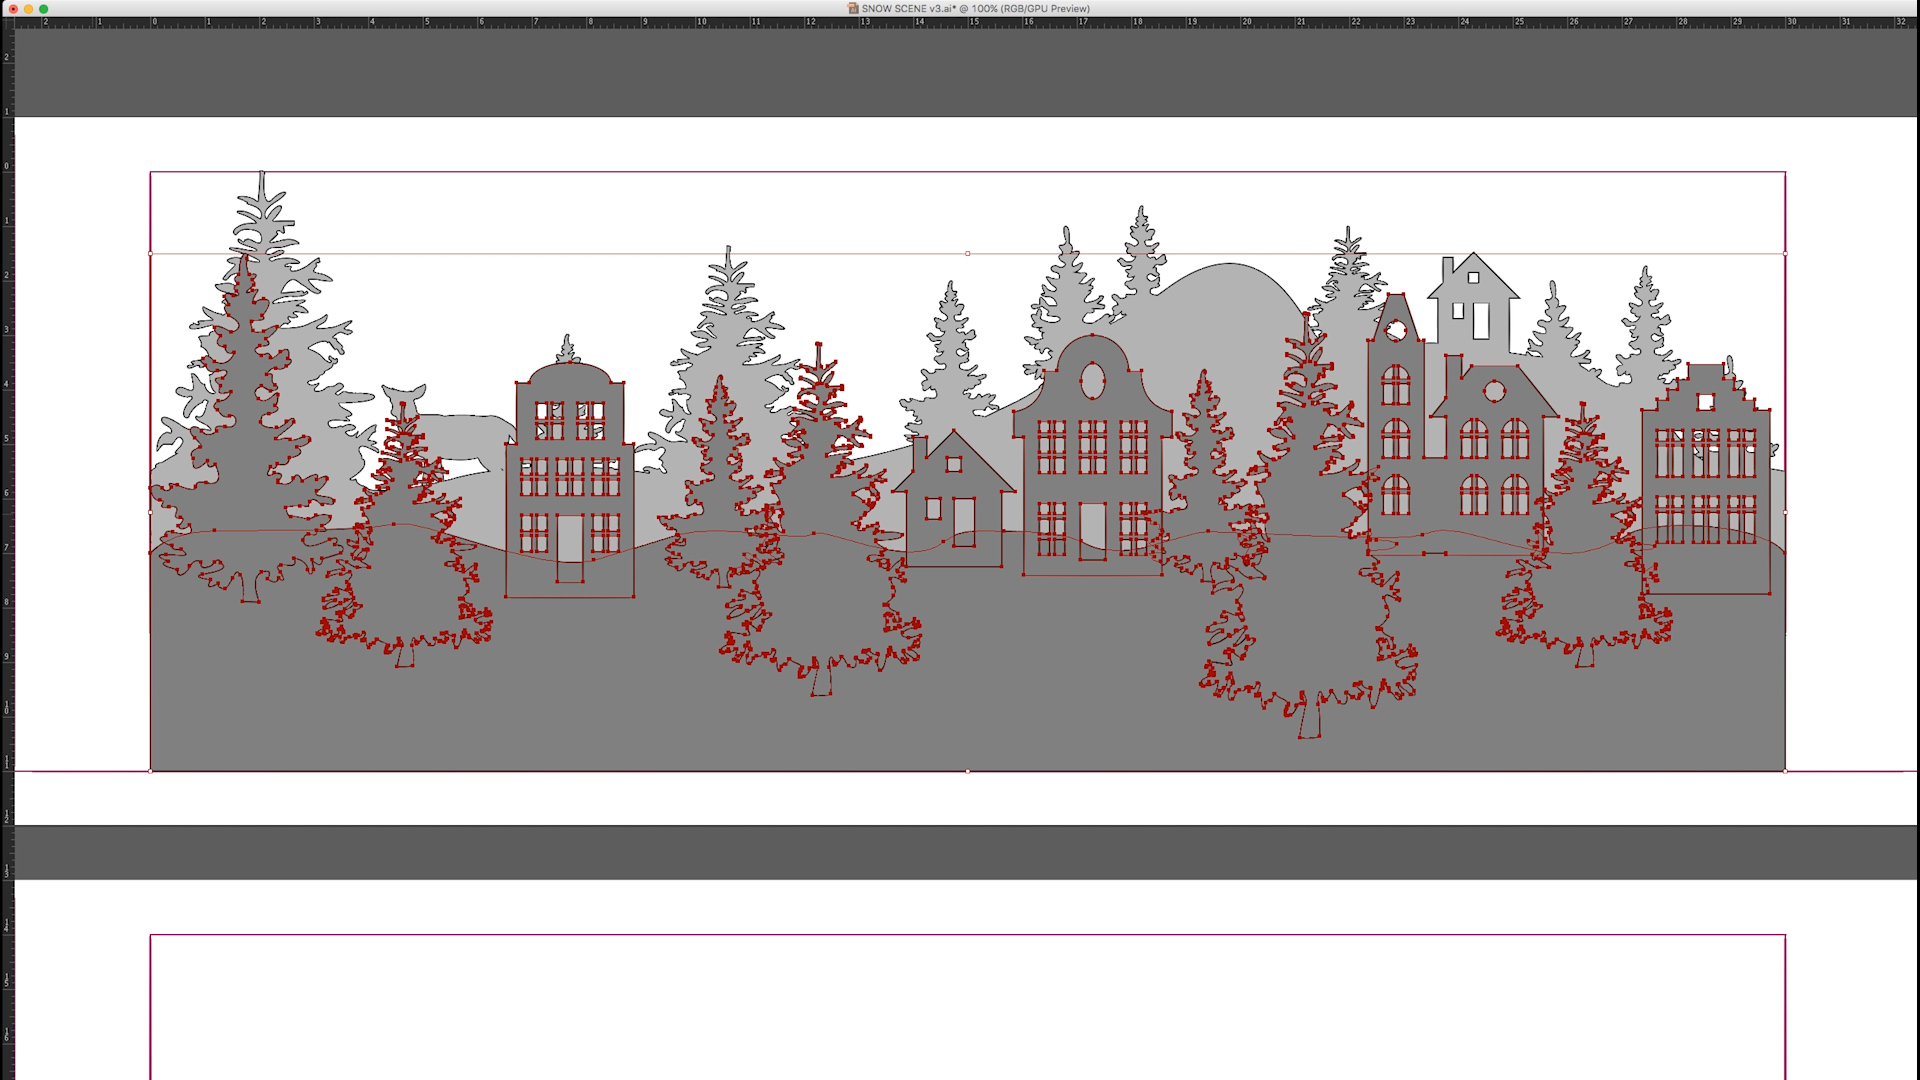This screenshot has width=1920, height=1080.
Task: Click the round window on the church tower
Action: click(1397, 330)
